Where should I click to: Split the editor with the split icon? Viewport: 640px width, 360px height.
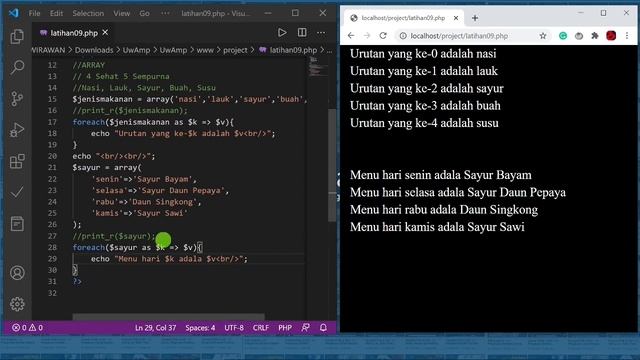[302, 33]
